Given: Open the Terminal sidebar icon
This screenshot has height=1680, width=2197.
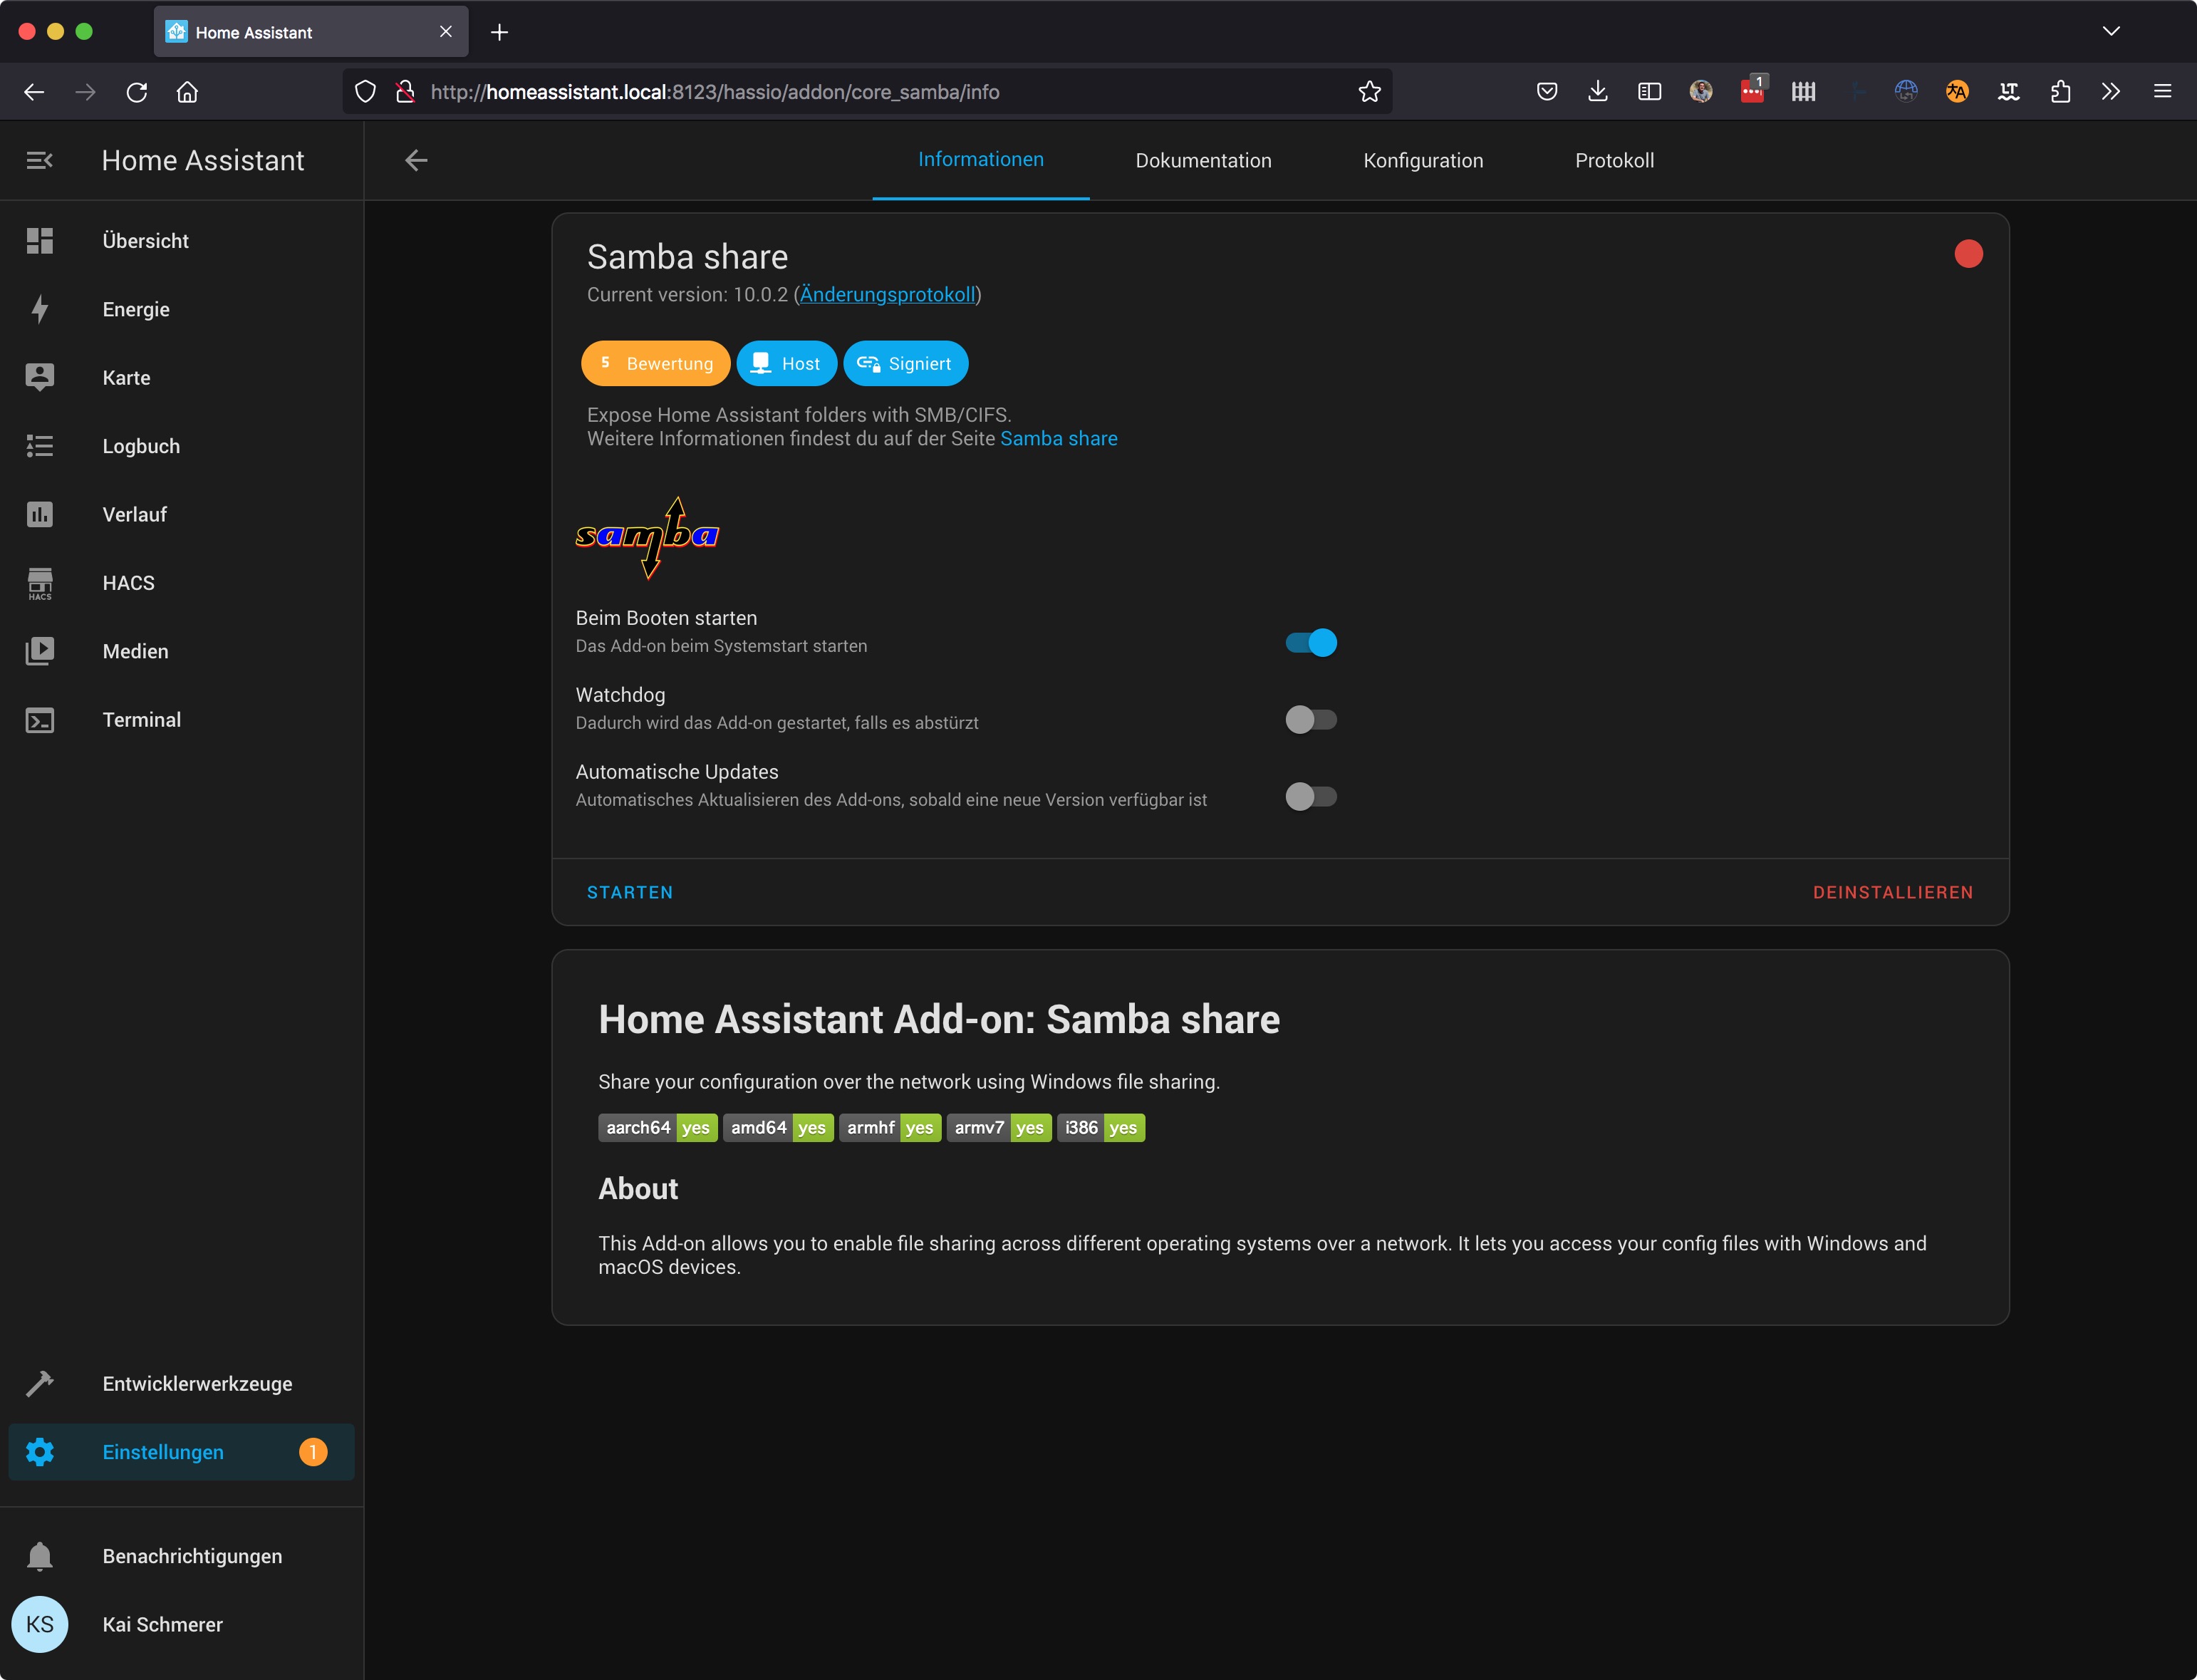Looking at the screenshot, I should [x=39, y=720].
